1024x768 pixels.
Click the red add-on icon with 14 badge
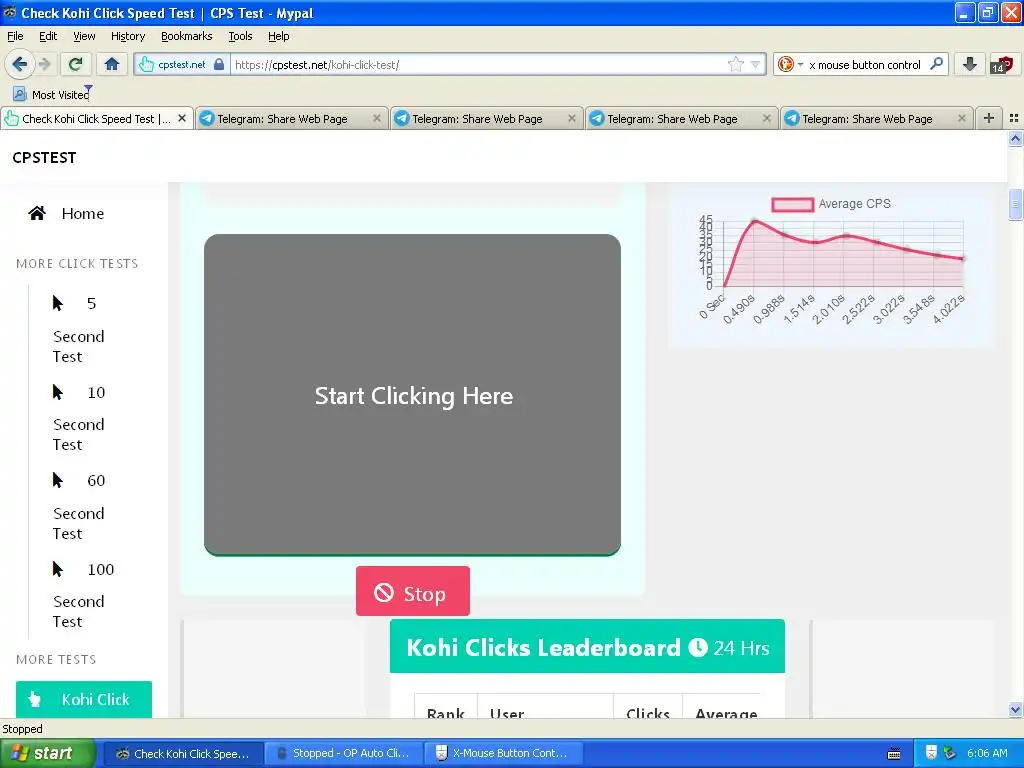[x=1002, y=64]
